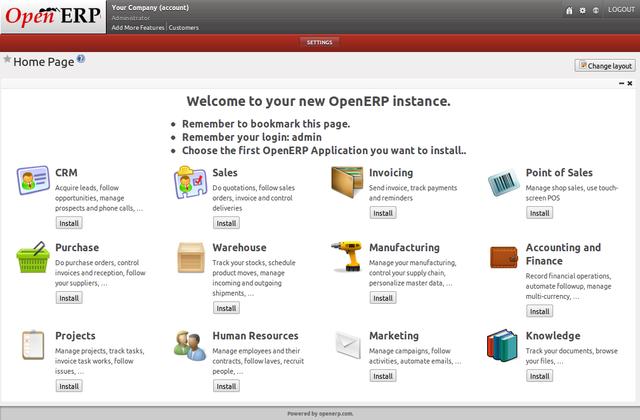640x420 pixels.
Task: Click the Invoicing heading text
Action: (391, 173)
